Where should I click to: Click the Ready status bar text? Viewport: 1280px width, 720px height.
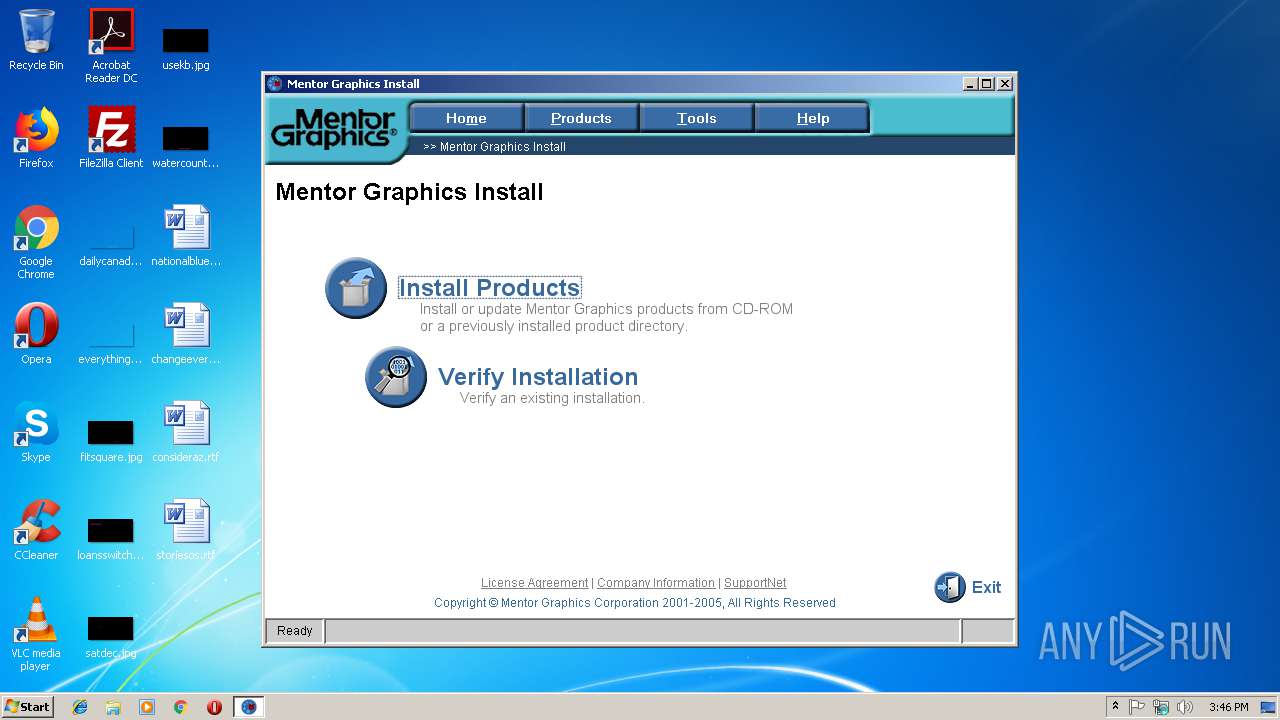click(295, 631)
